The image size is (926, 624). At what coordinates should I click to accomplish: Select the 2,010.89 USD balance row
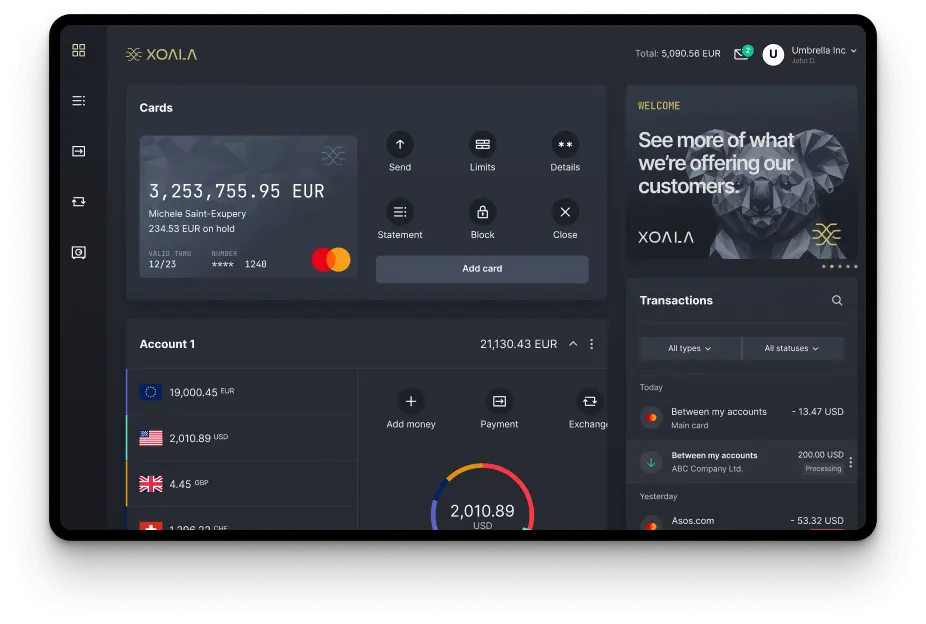(x=242, y=438)
